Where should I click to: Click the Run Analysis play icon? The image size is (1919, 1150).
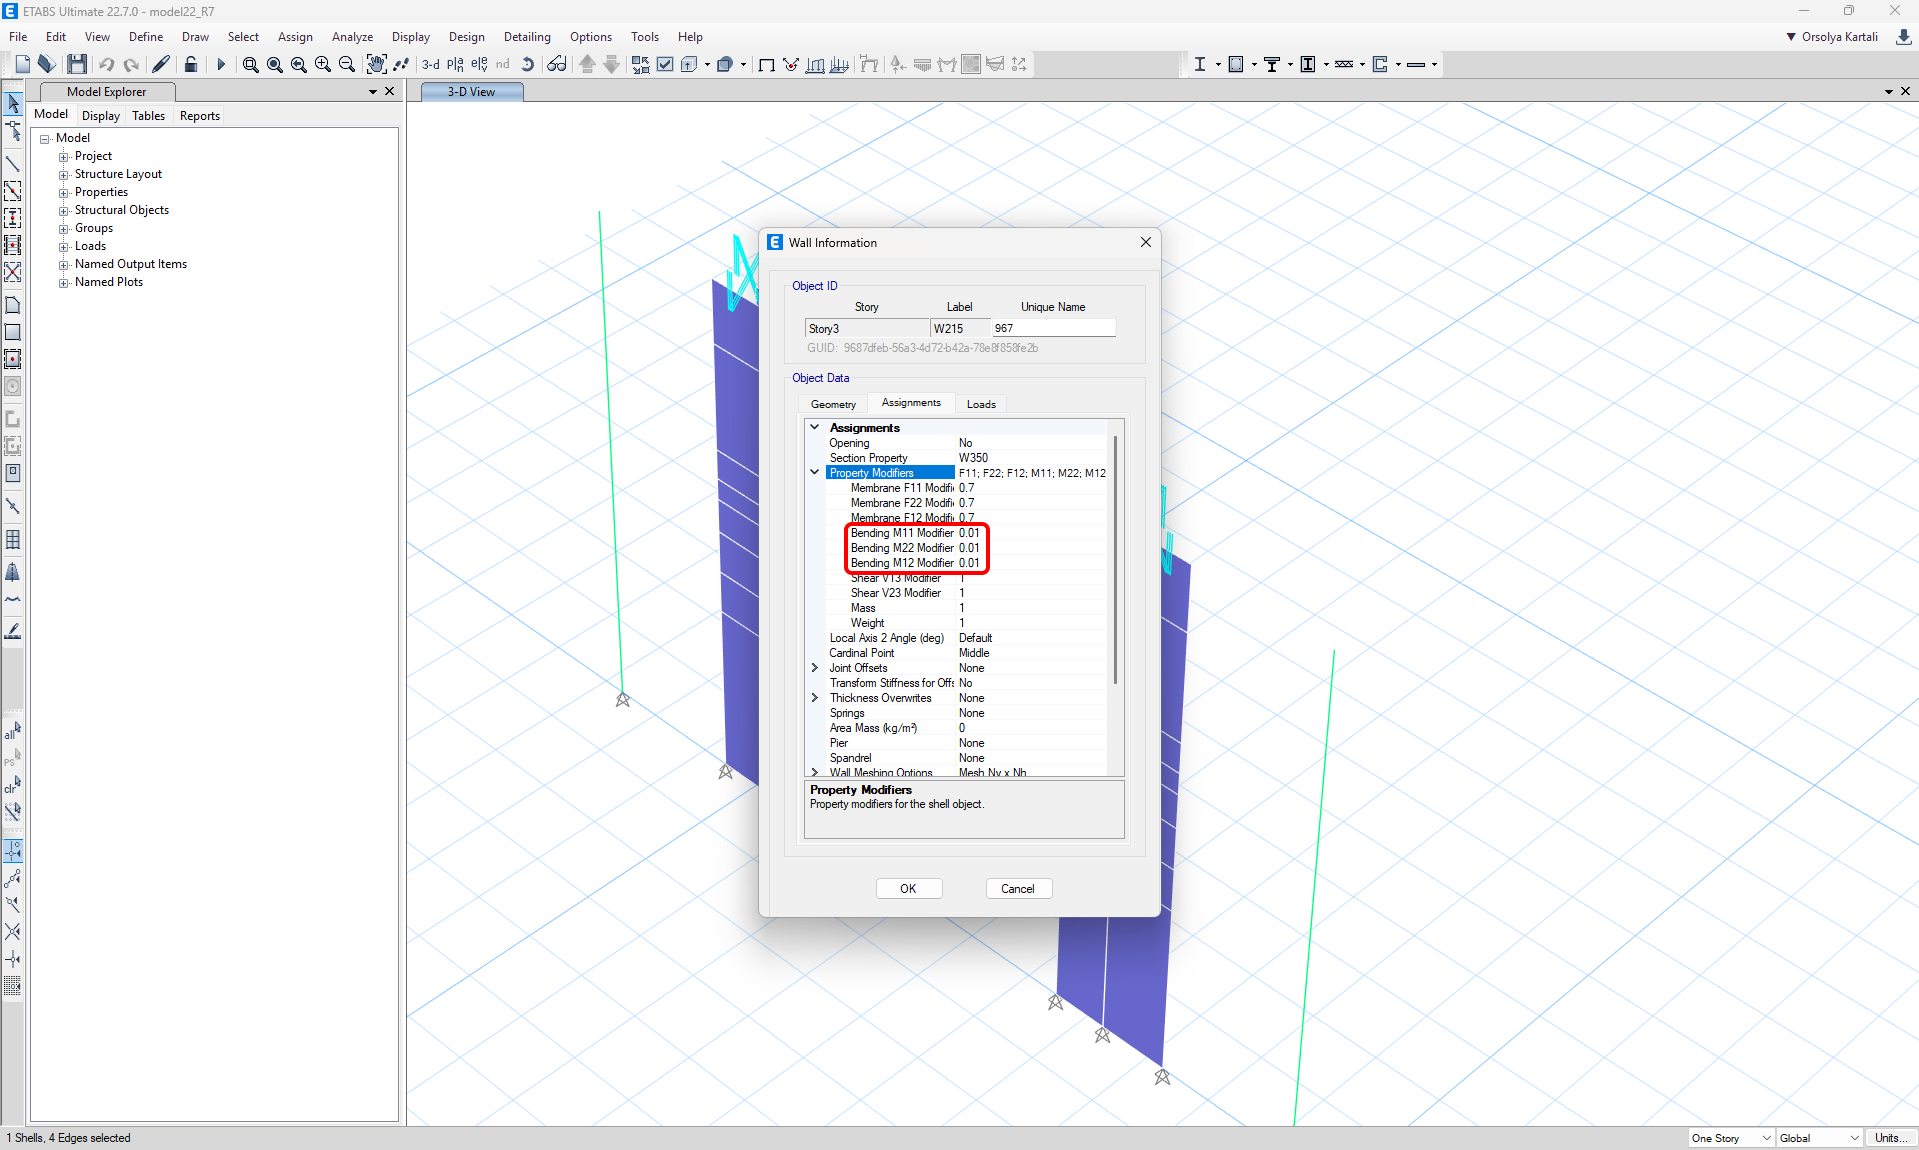[221, 64]
